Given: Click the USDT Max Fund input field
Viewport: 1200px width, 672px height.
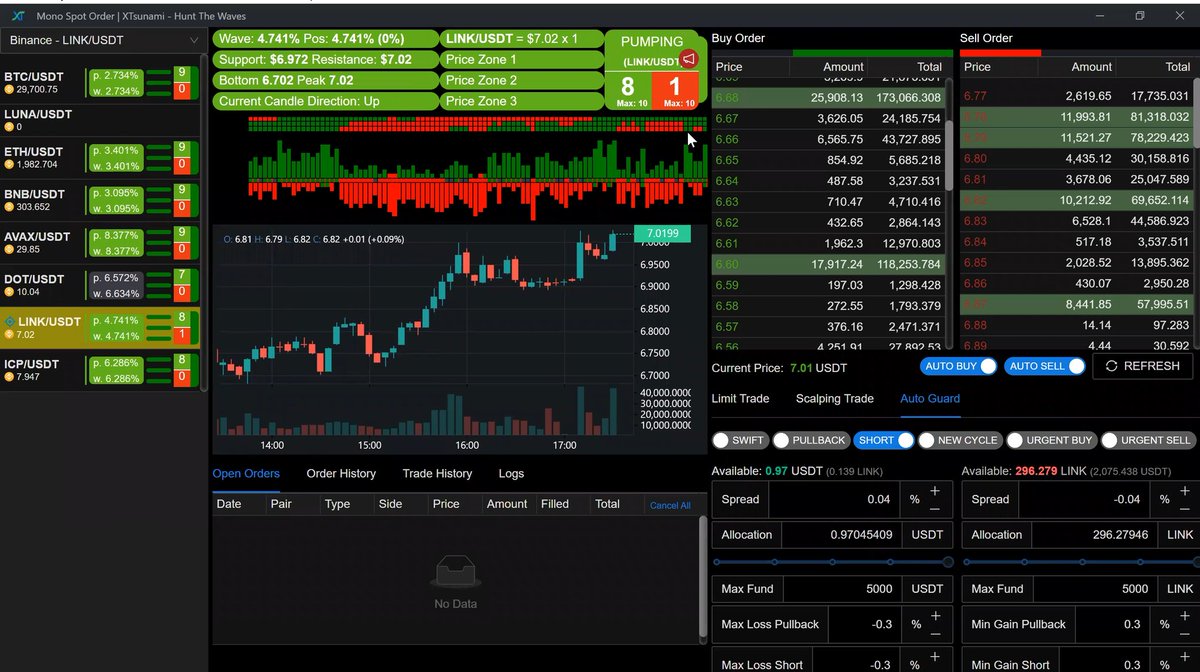Looking at the screenshot, I should (x=840, y=589).
